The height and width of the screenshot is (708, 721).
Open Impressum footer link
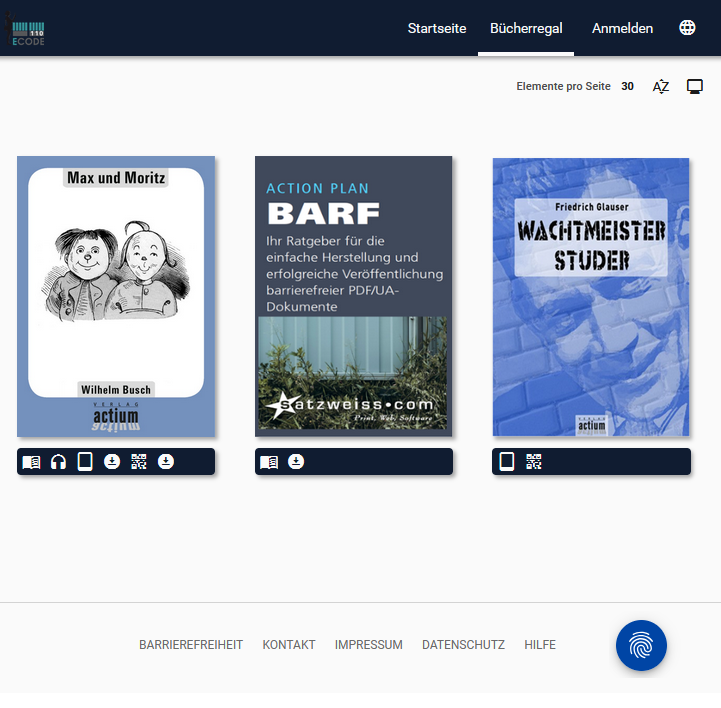tap(368, 645)
